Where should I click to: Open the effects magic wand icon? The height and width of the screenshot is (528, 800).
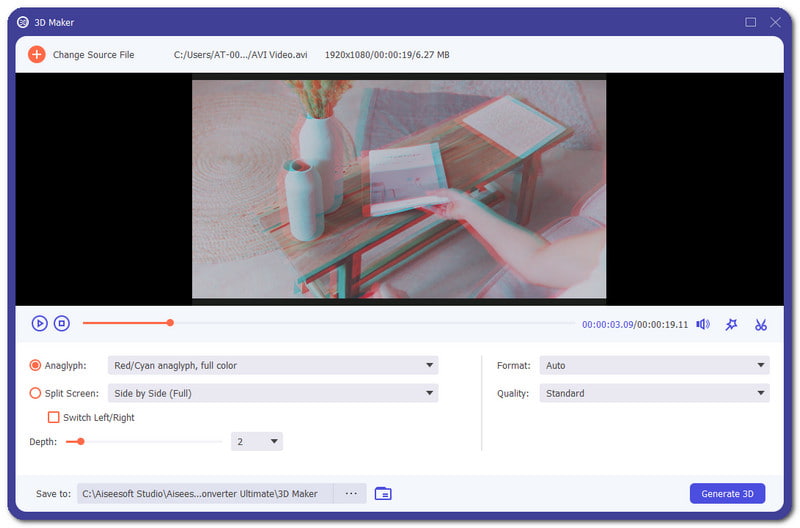click(731, 324)
